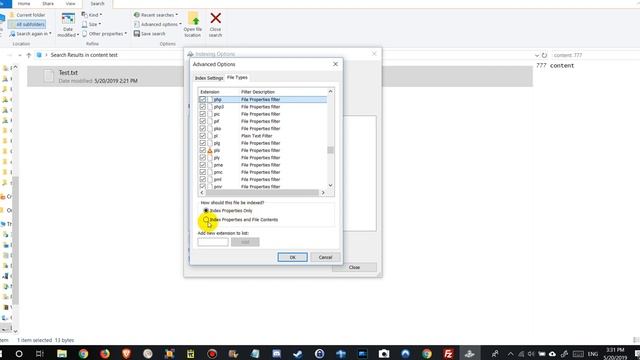640x360 pixels.
Task: Launch Firefox from taskbar
Action: point(105,353)
